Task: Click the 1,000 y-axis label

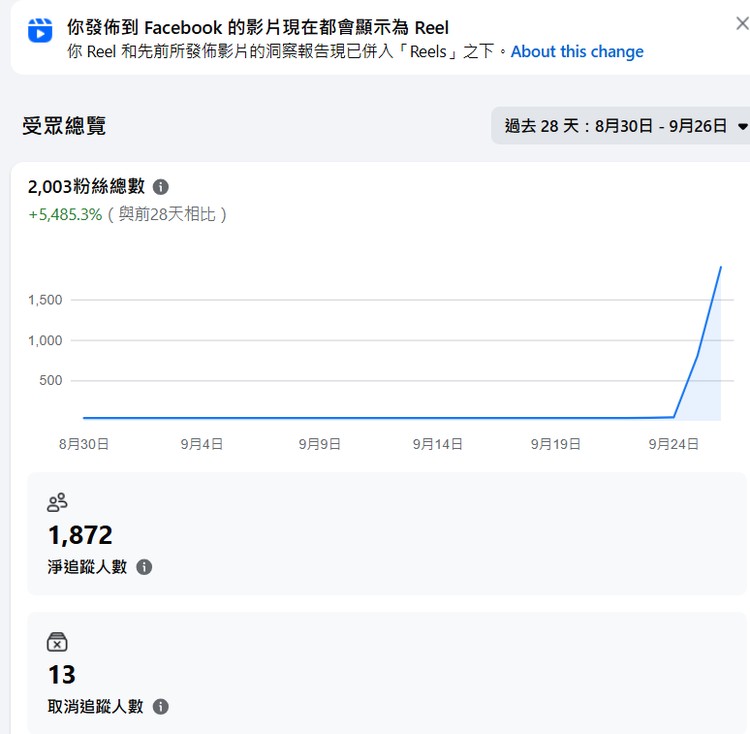Action: click(x=45, y=340)
